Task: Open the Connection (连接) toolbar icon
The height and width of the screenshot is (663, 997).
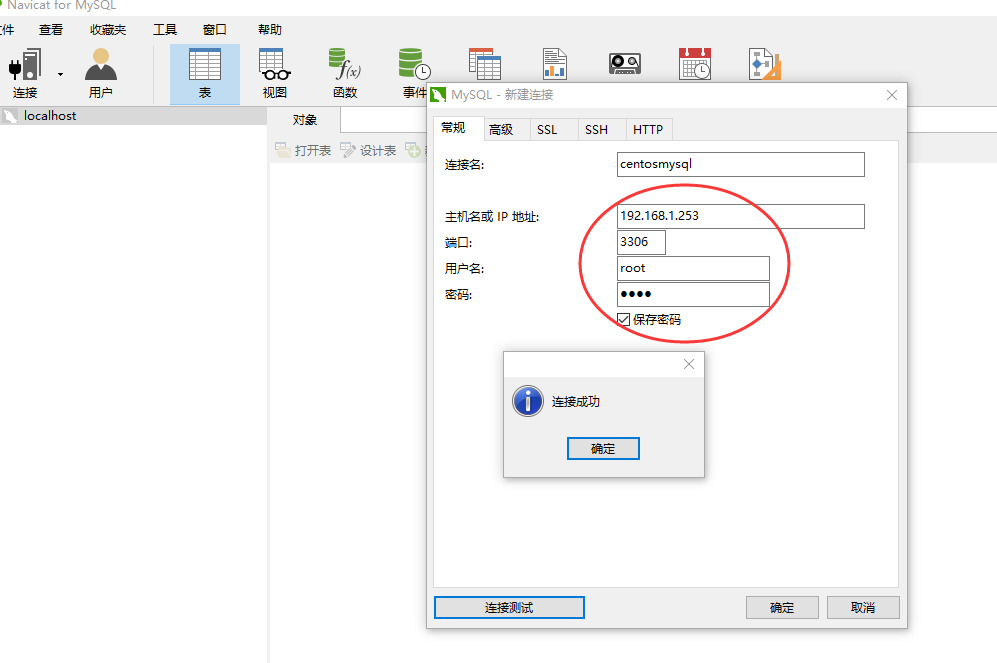Action: pos(25,74)
